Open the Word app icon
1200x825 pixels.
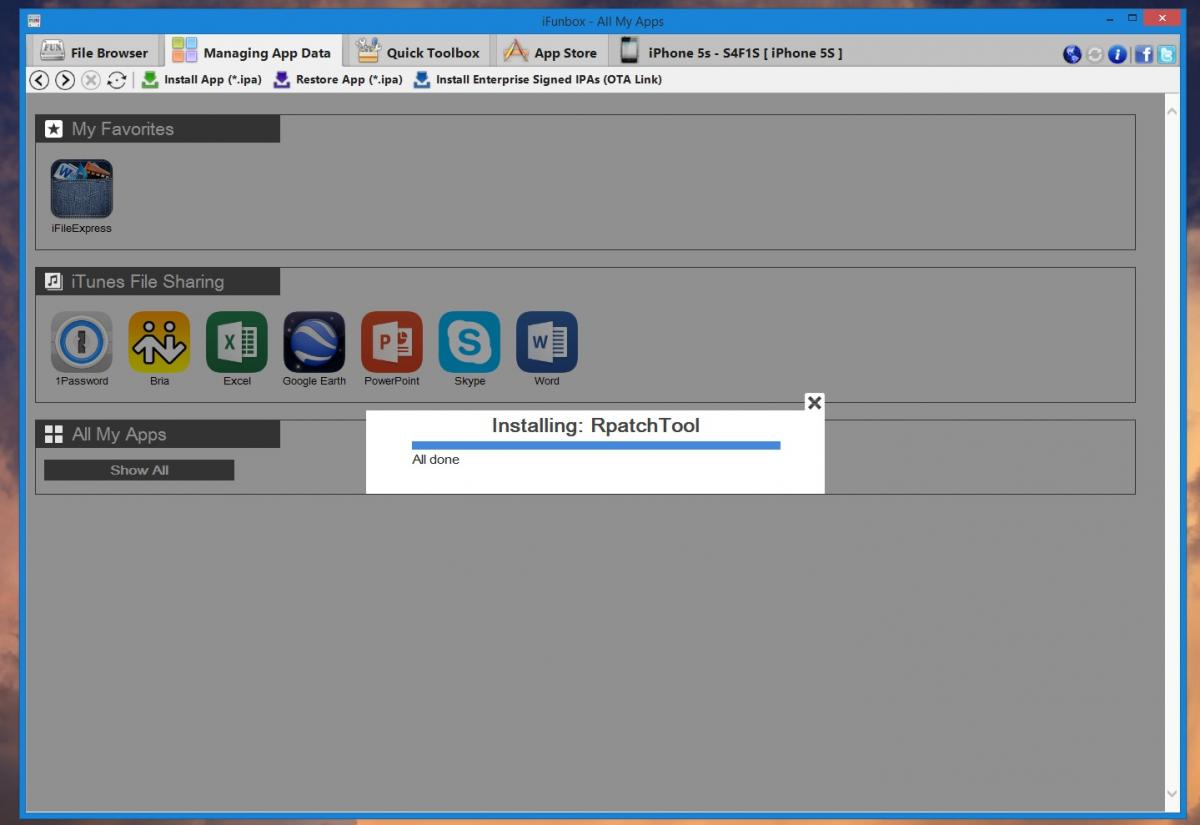point(547,342)
